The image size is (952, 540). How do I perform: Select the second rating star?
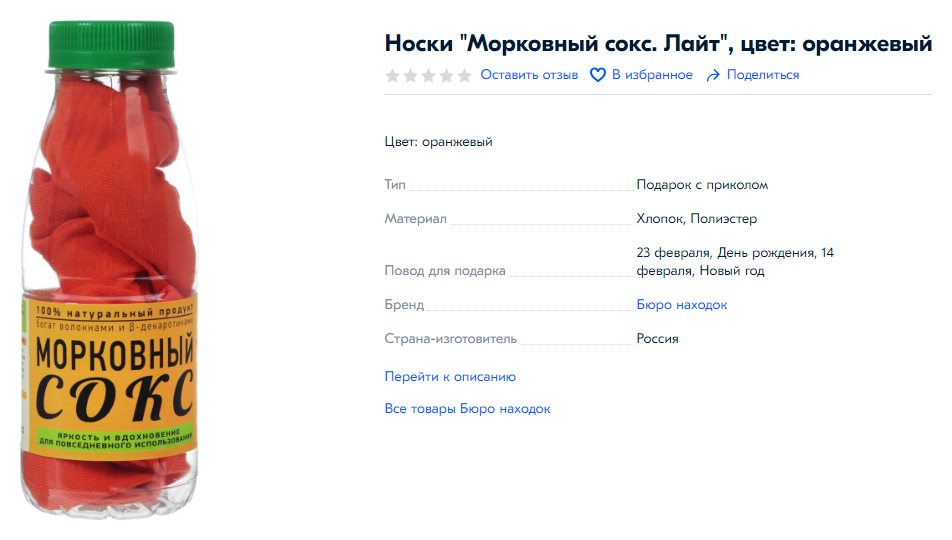(410, 76)
